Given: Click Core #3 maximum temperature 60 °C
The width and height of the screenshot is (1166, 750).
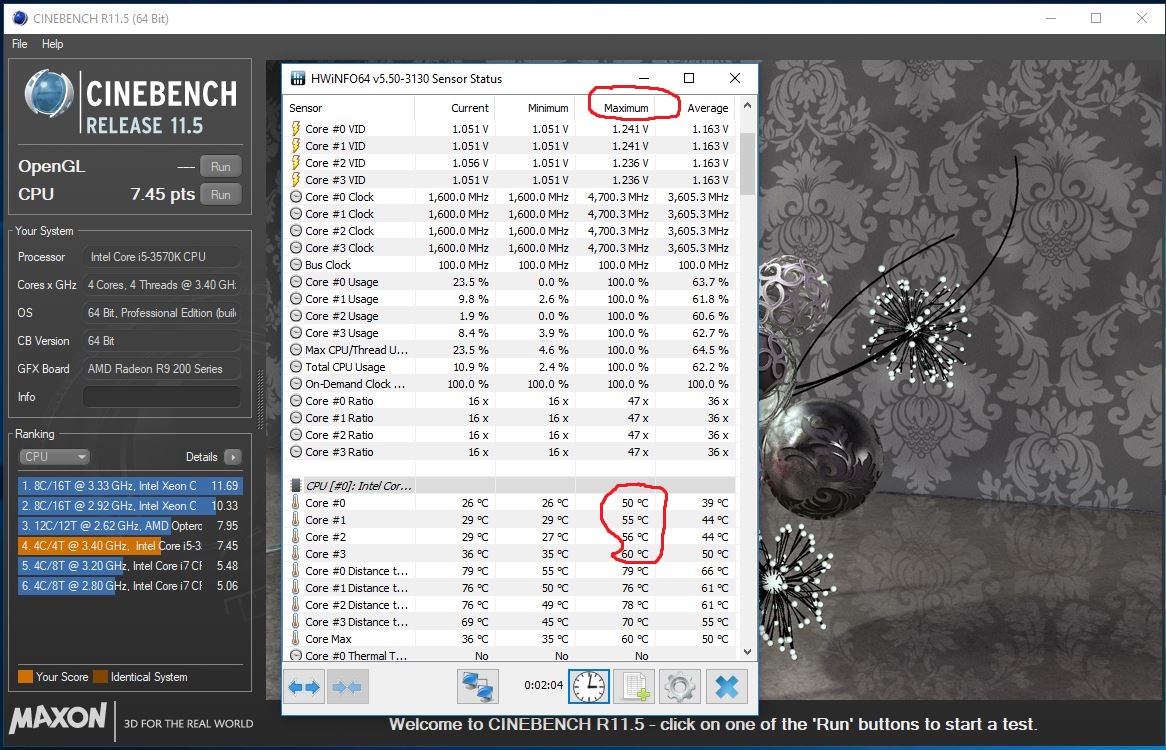Looking at the screenshot, I should pos(634,554).
